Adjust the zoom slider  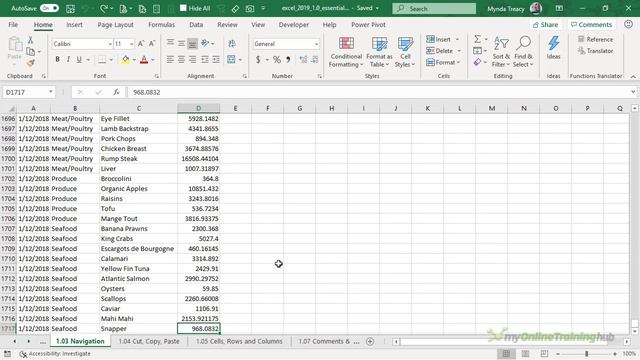click(x=586, y=353)
